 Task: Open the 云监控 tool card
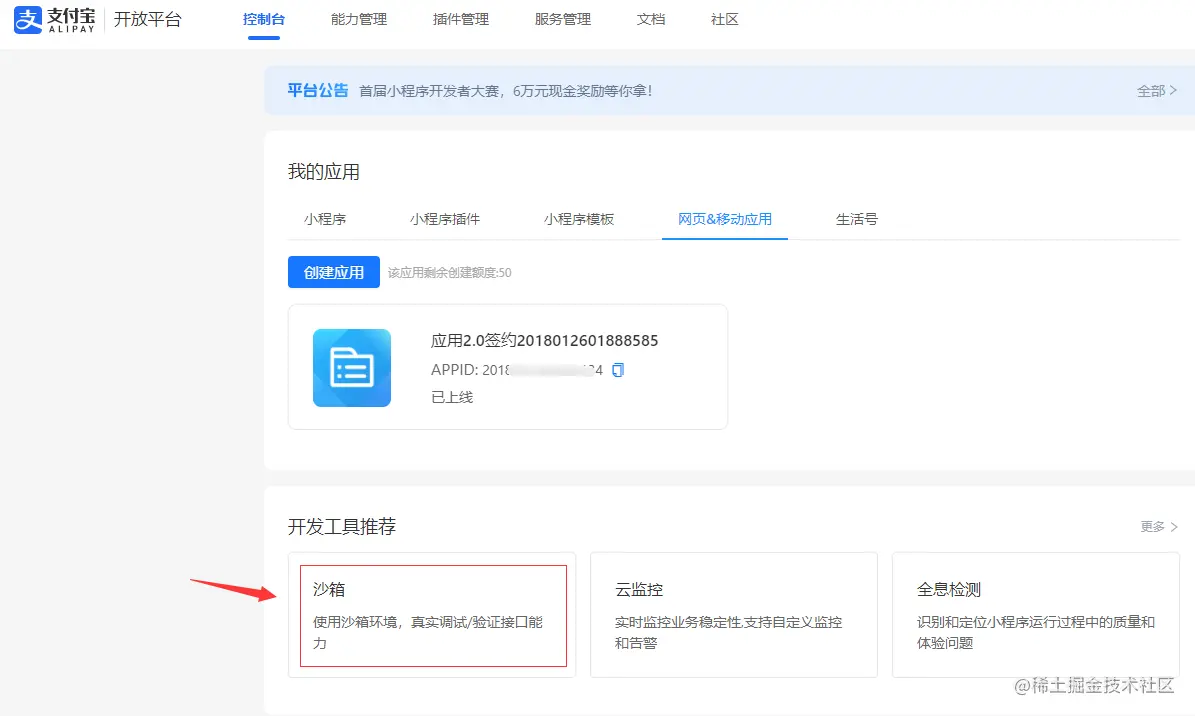point(734,615)
